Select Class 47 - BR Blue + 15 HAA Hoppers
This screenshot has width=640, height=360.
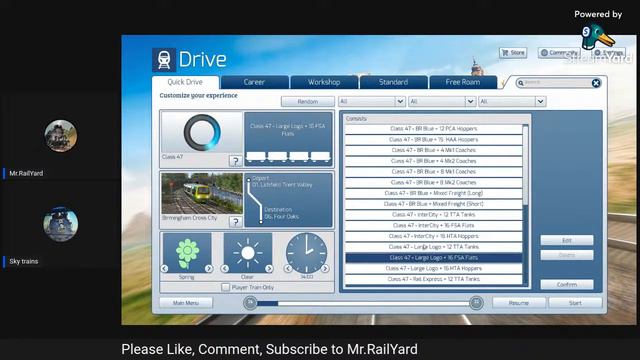[433, 140]
